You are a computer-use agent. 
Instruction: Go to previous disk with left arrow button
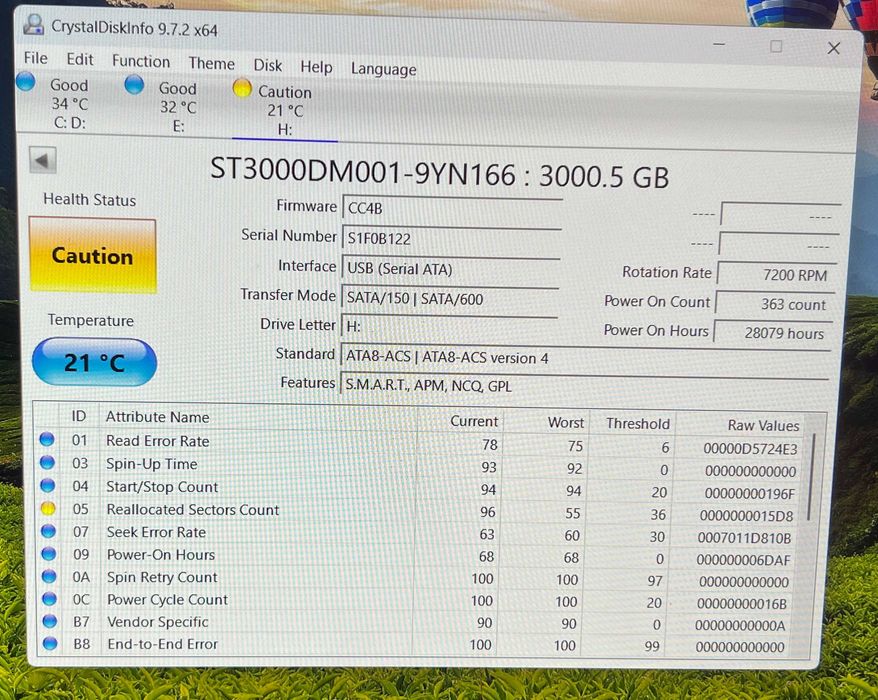pyautogui.click(x=43, y=161)
